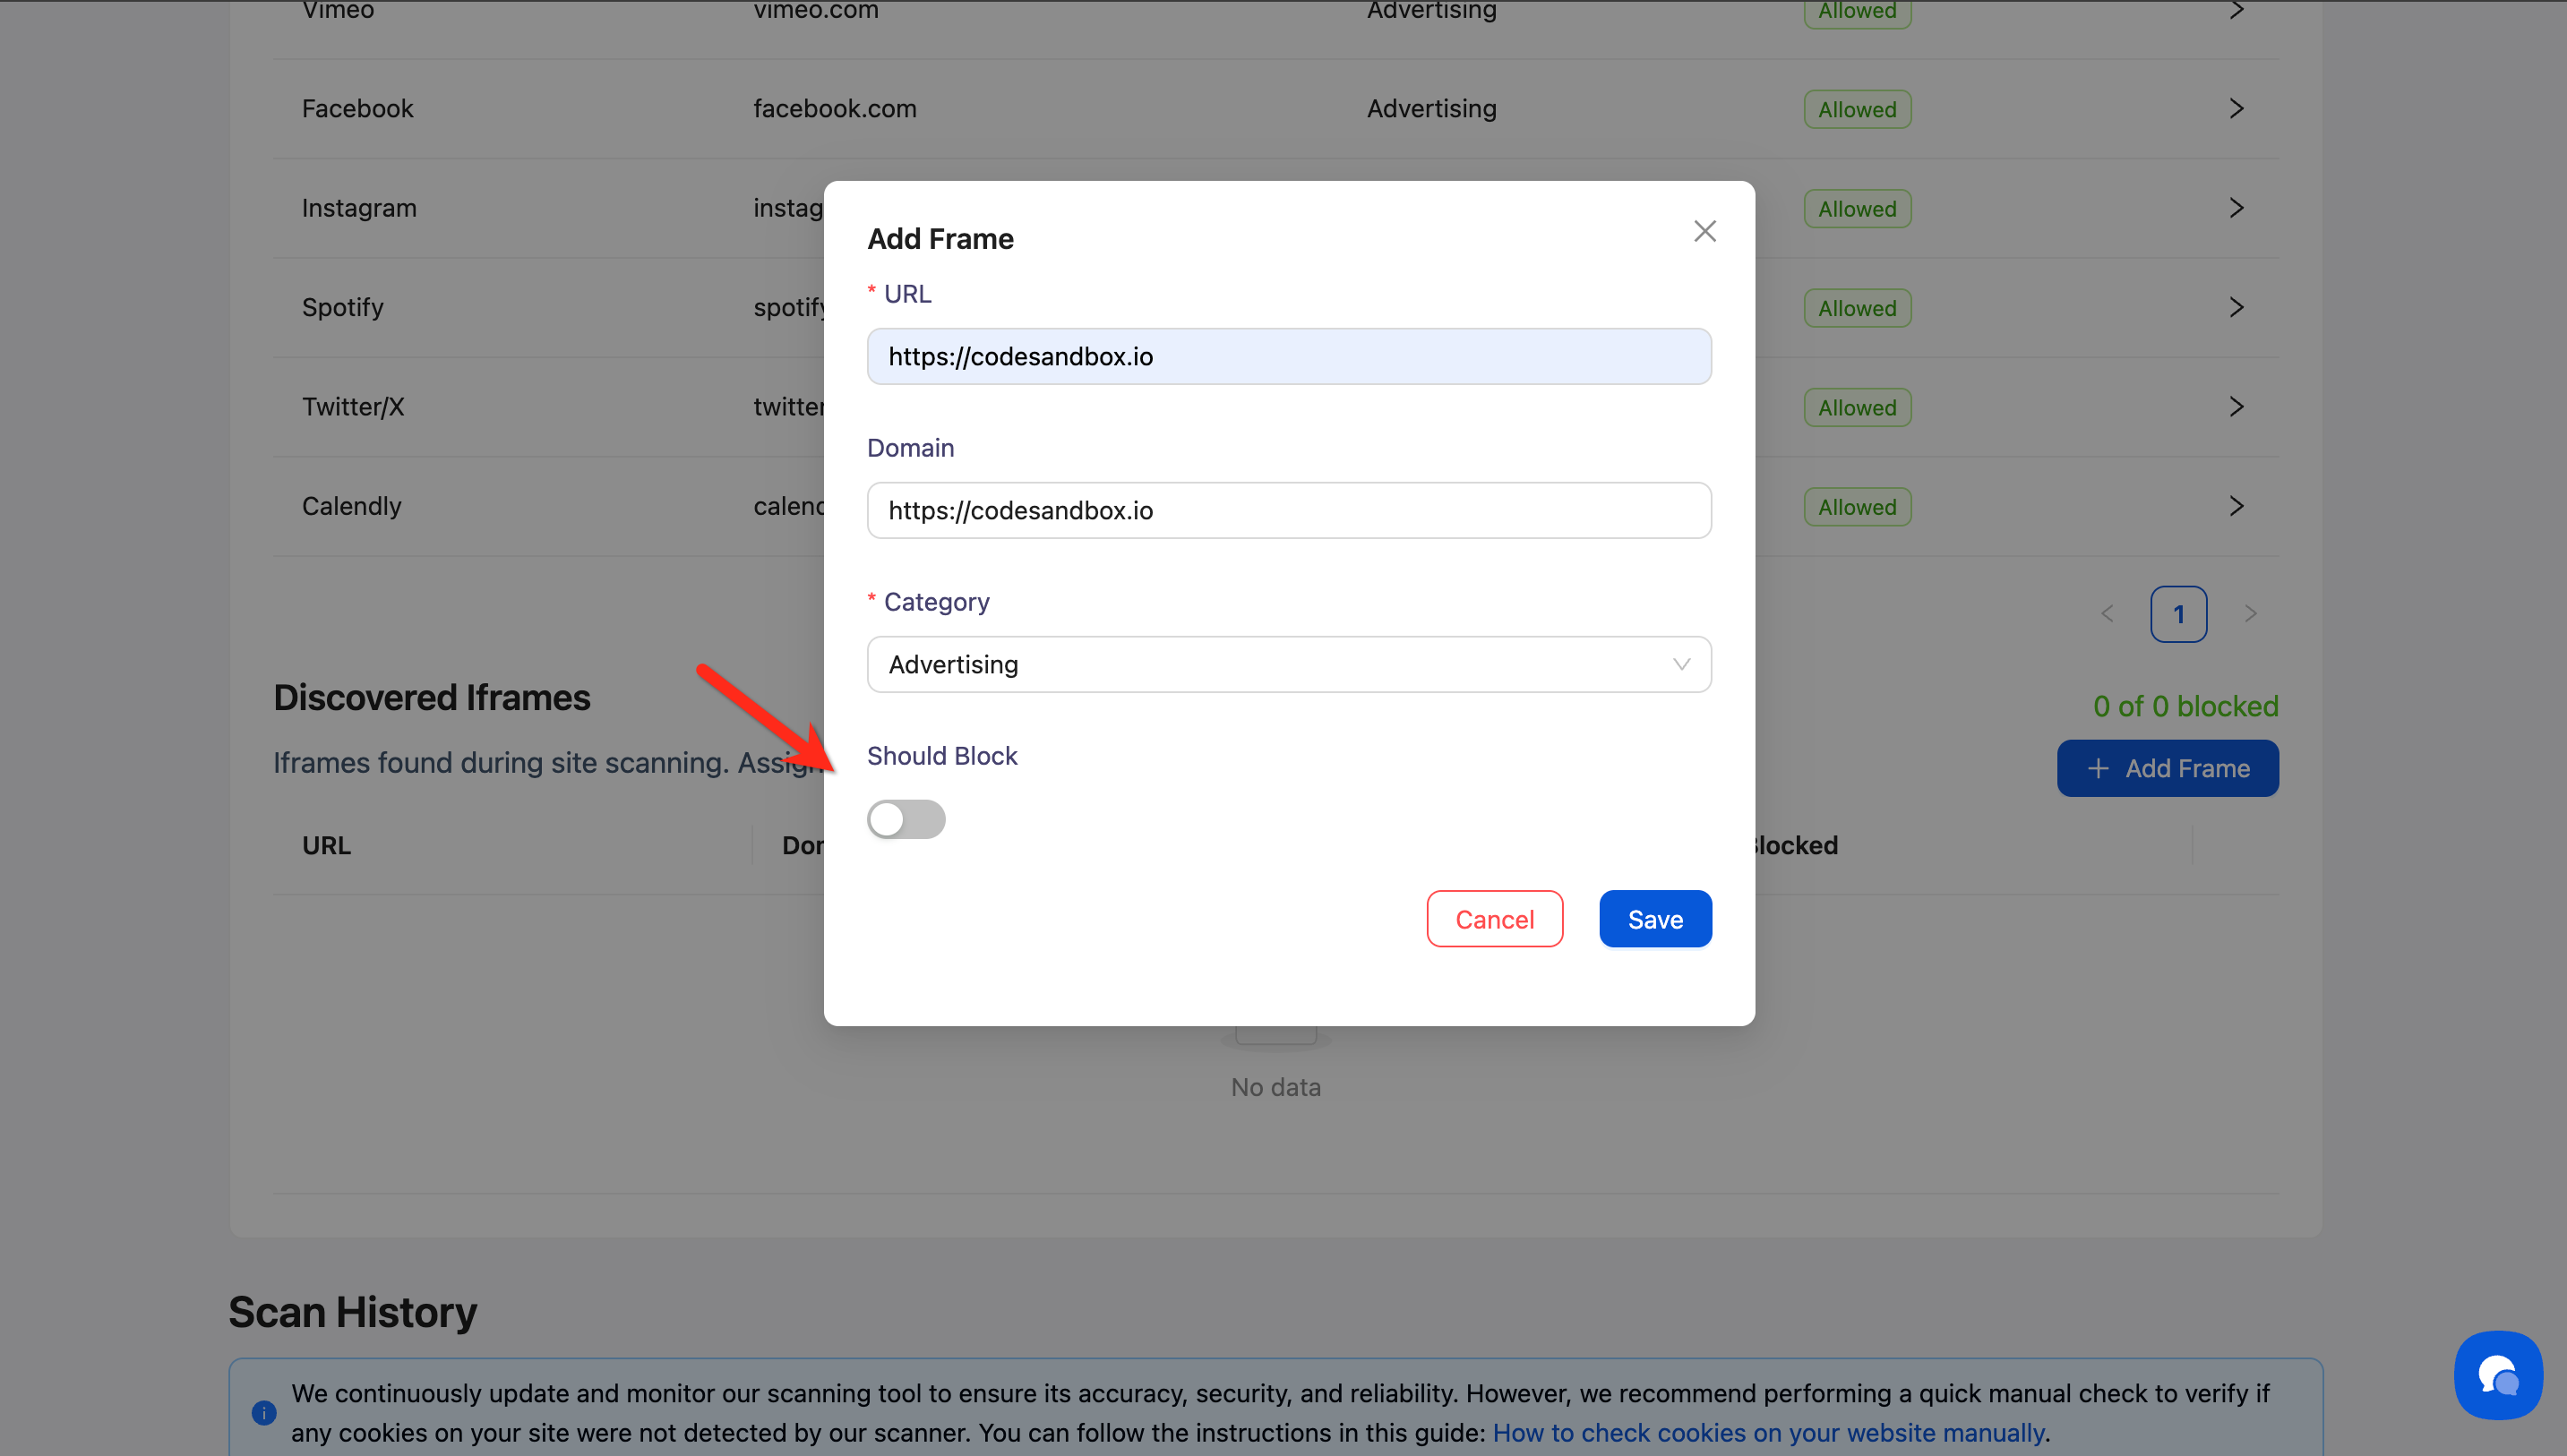Expand the Facebook row chevron

(x=2236, y=109)
